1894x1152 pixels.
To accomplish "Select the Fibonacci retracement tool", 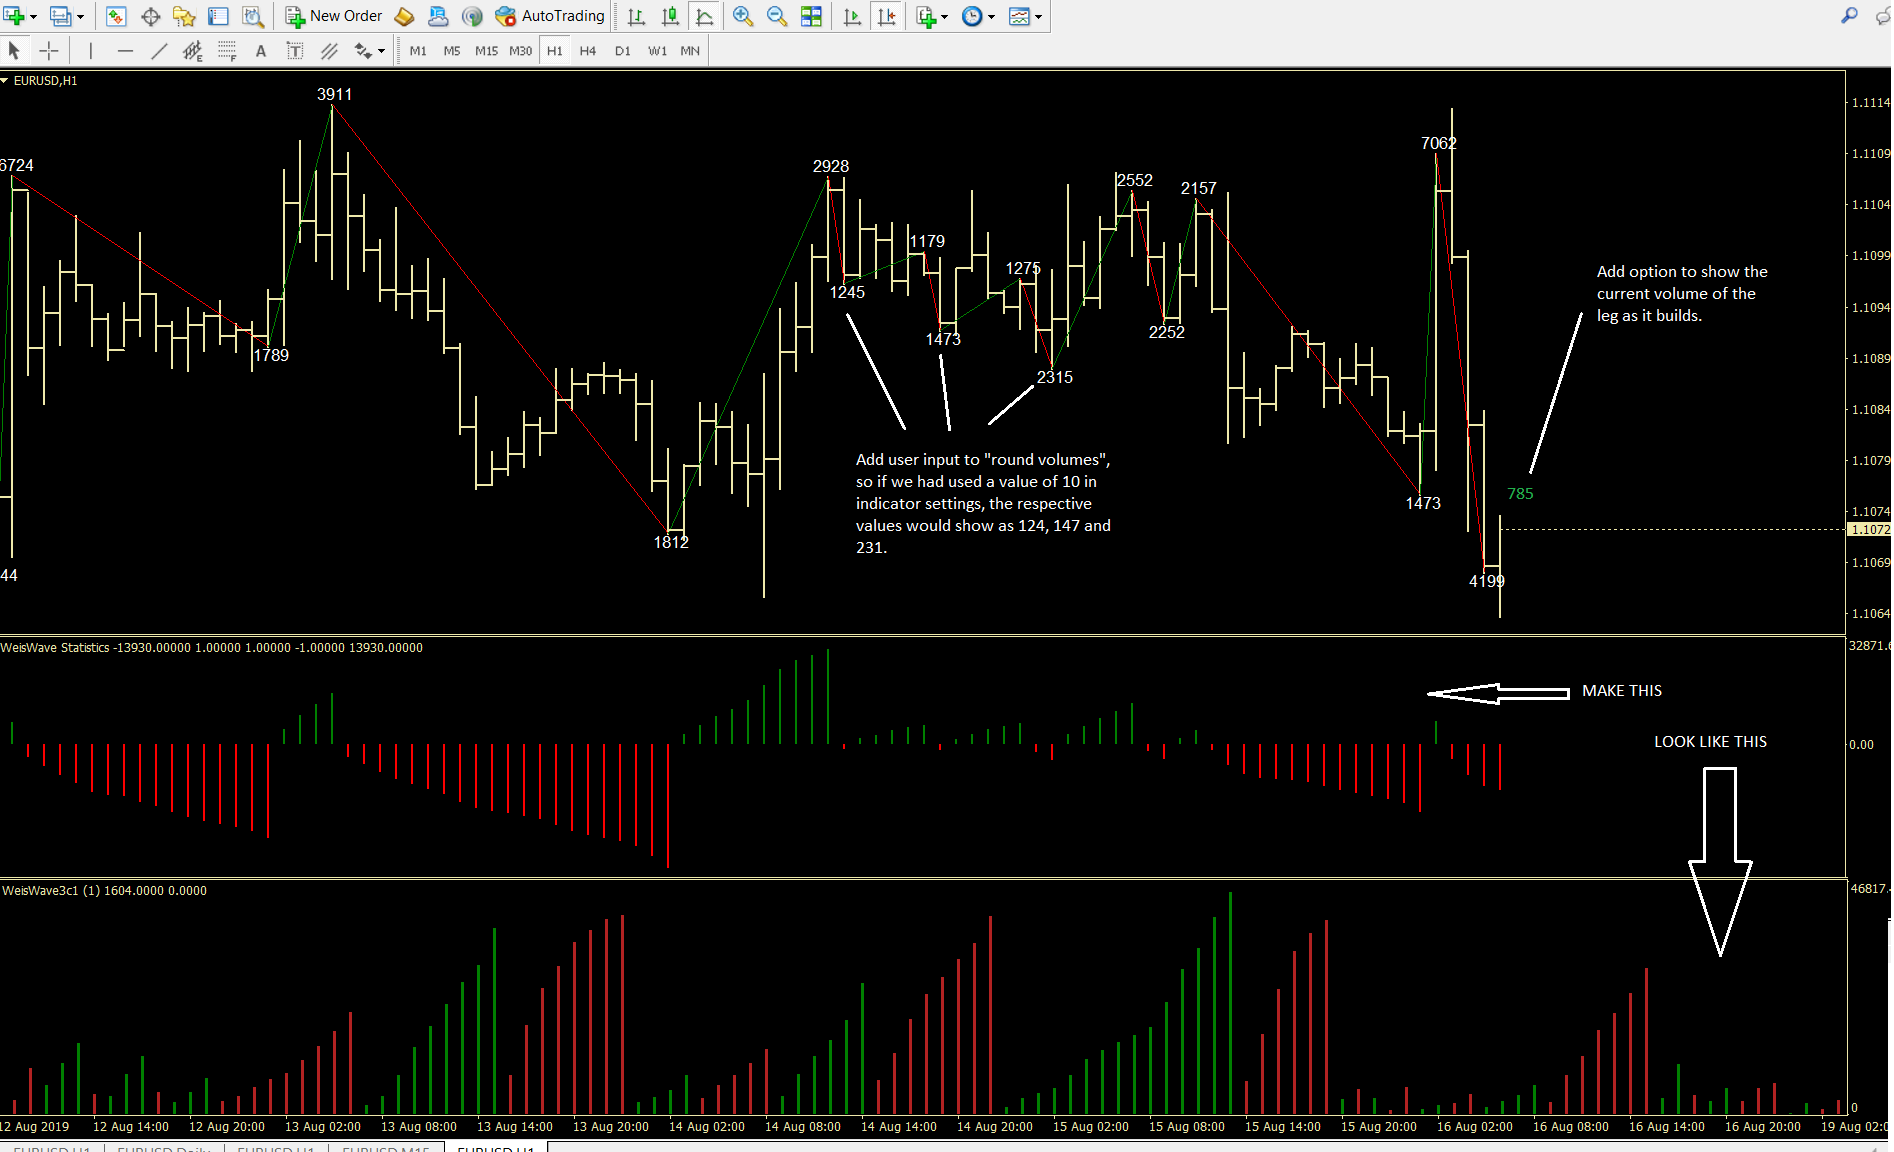I will click(x=227, y=50).
